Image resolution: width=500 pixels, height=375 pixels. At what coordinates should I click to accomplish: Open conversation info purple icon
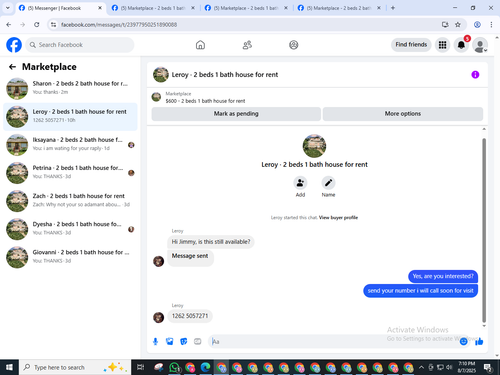coord(475,75)
